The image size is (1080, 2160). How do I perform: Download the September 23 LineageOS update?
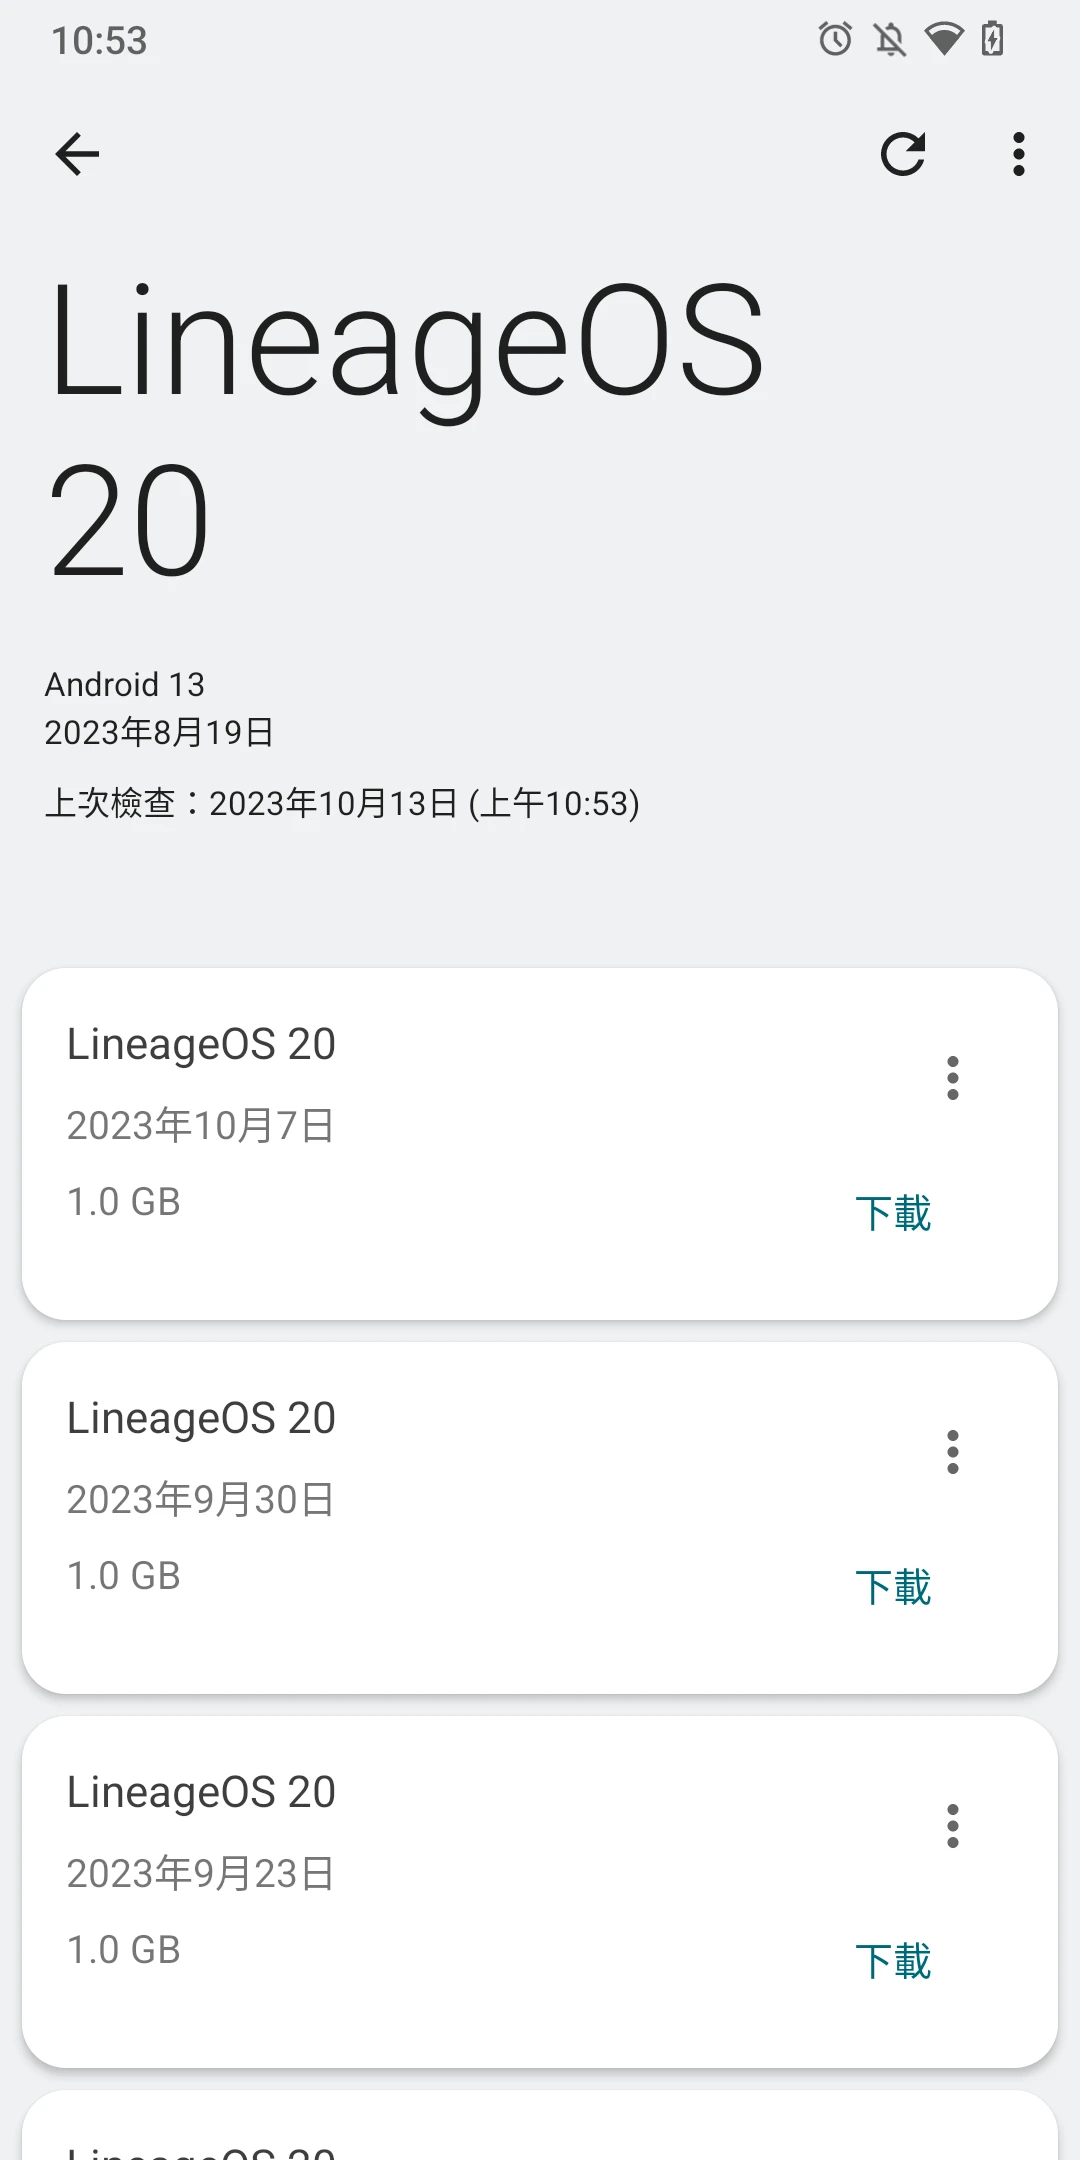pos(893,1961)
